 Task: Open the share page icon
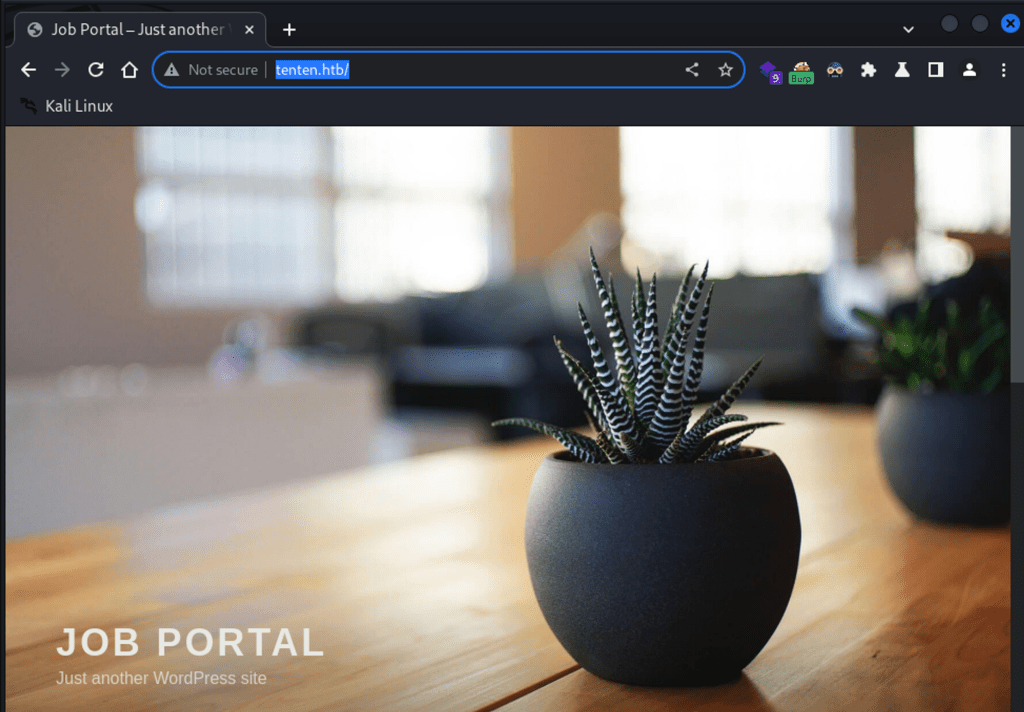[692, 70]
